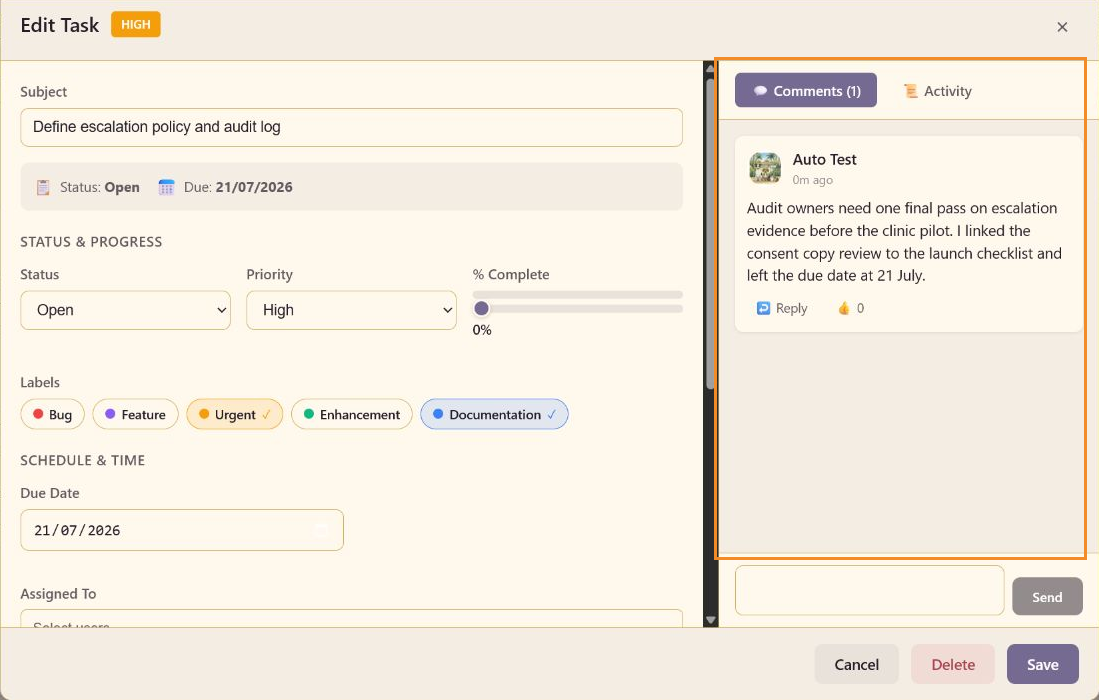This screenshot has width=1099, height=700.
Task: Save the task changes
Action: (x=1042, y=664)
